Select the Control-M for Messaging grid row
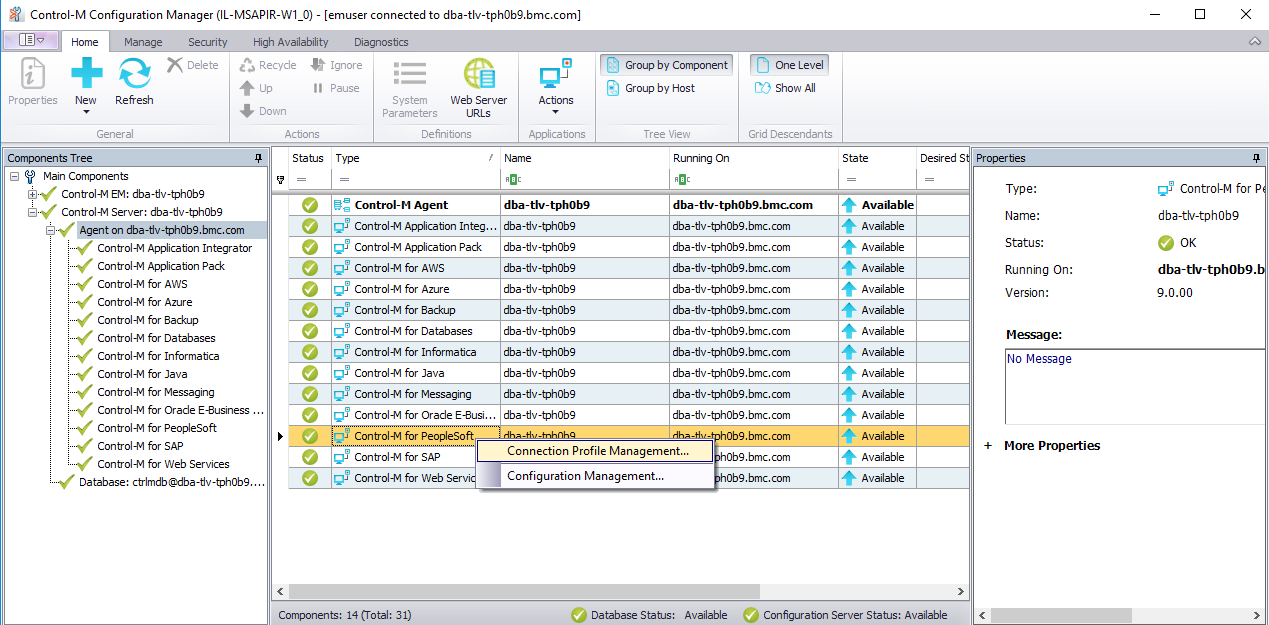The image size is (1269, 625). pyautogui.click(x=629, y=394)
